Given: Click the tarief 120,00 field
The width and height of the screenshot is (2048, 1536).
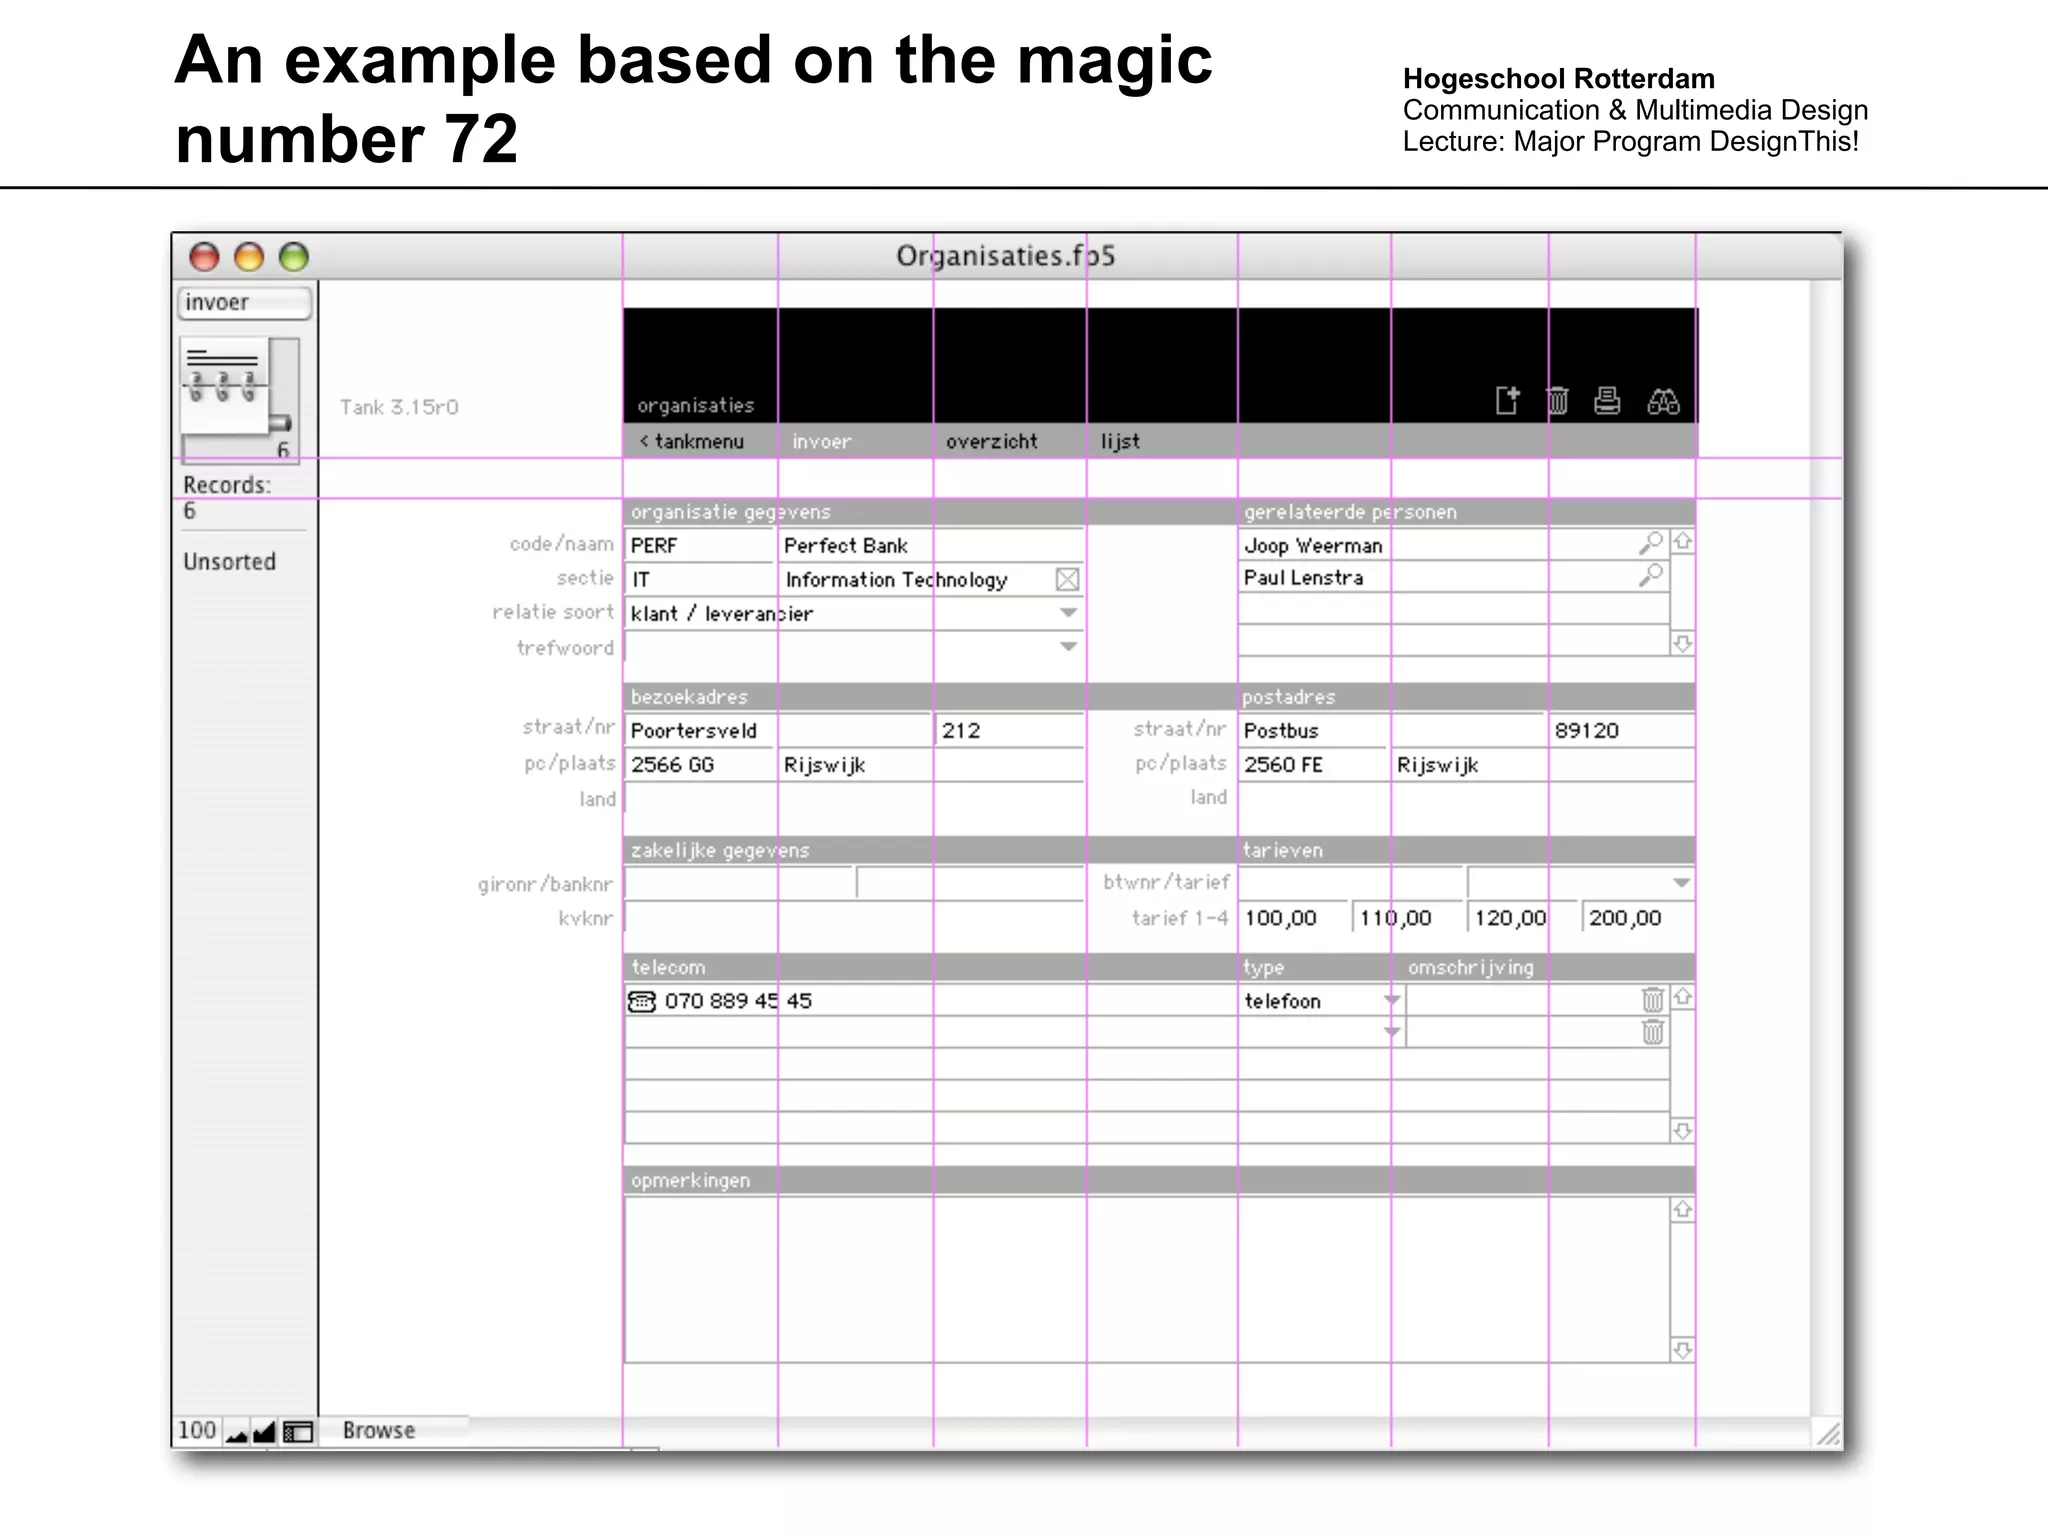Looking at the screenshot, I should click(1521, 917).
